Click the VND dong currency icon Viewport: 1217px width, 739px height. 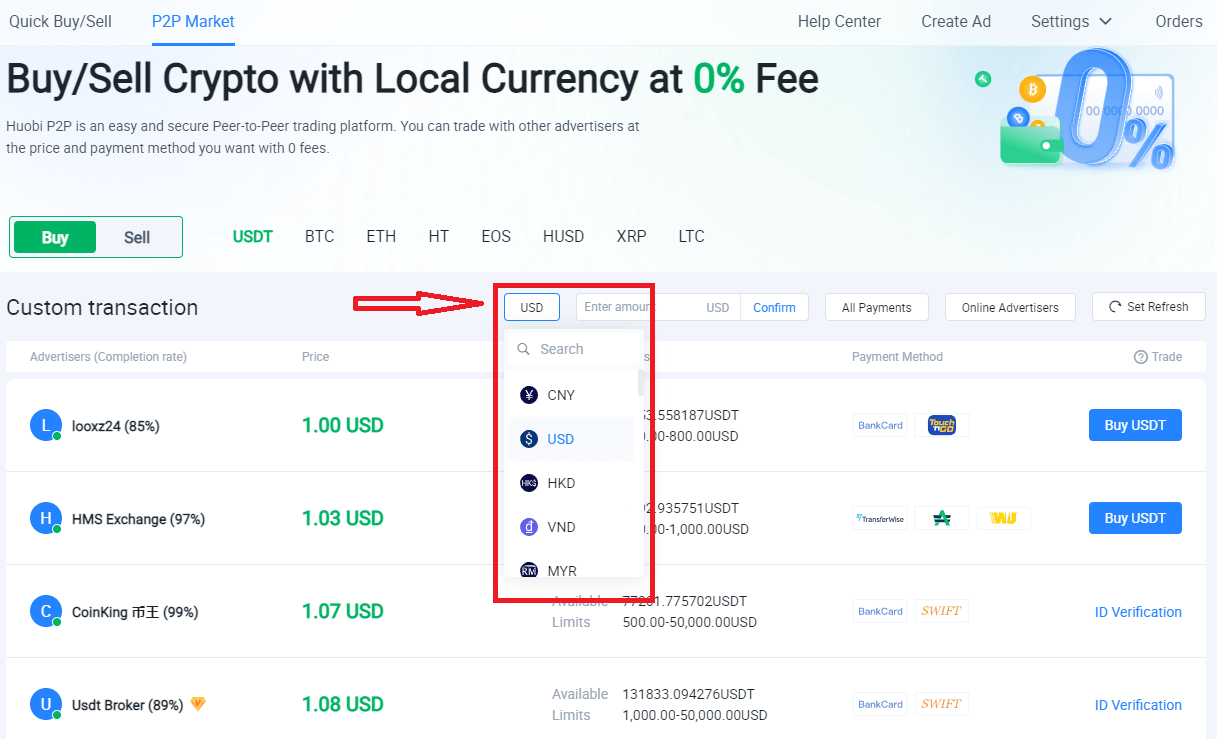pyautogui.click(x=529, y=527)
